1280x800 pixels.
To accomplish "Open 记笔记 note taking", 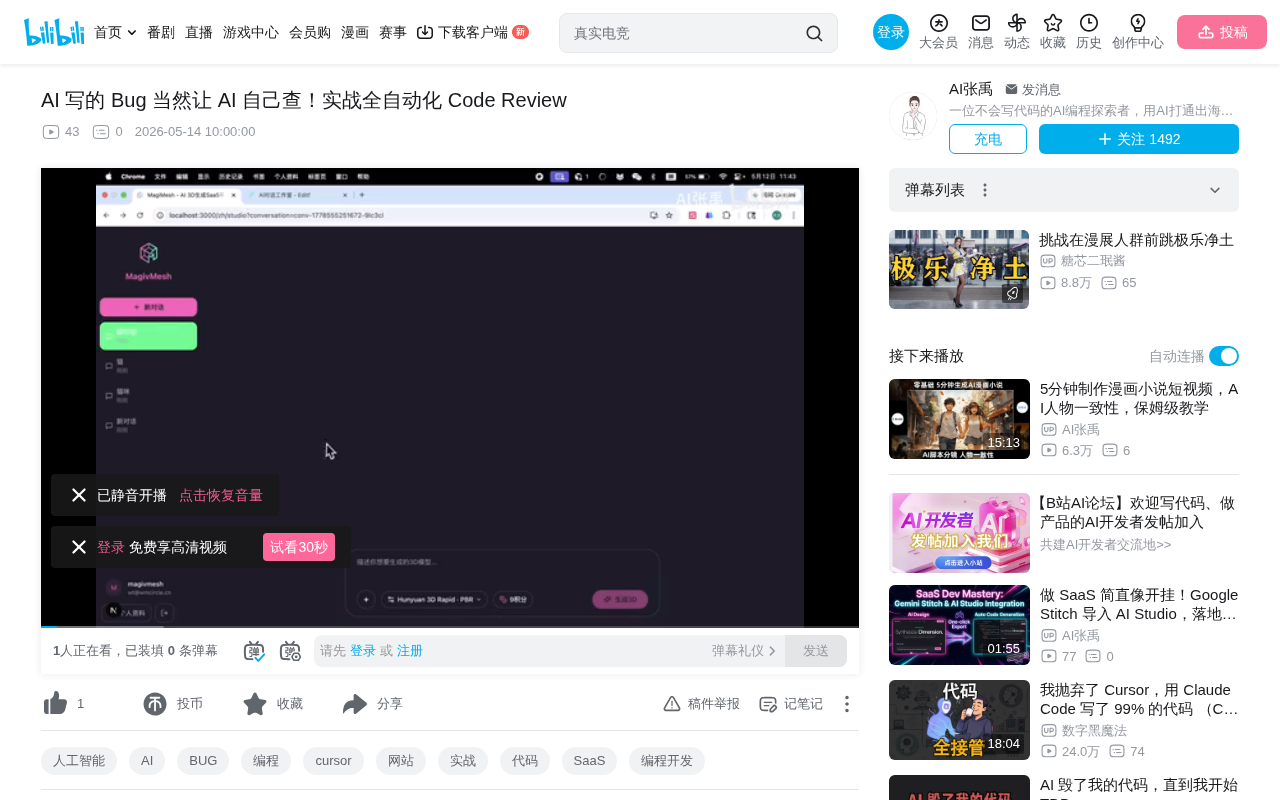I will (x=791, y=704).
